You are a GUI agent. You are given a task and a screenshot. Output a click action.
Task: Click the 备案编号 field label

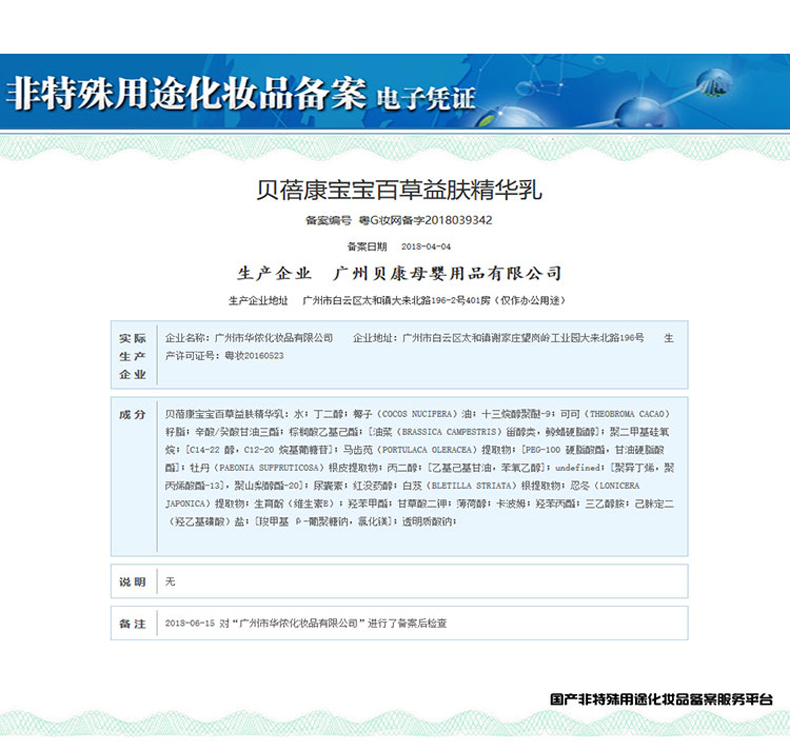[328, 220]
